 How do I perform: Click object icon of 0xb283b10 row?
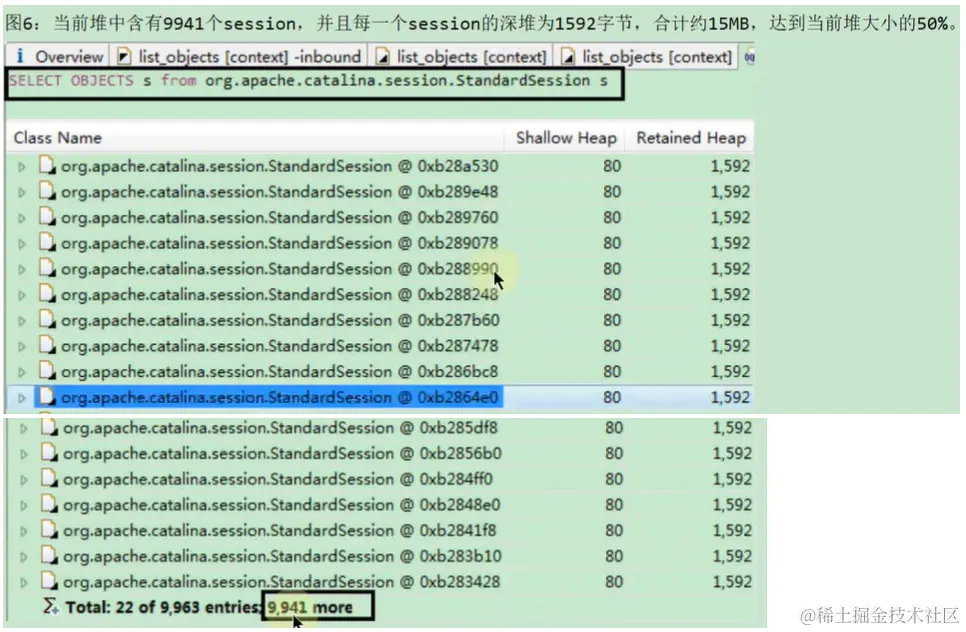(49, 556)
